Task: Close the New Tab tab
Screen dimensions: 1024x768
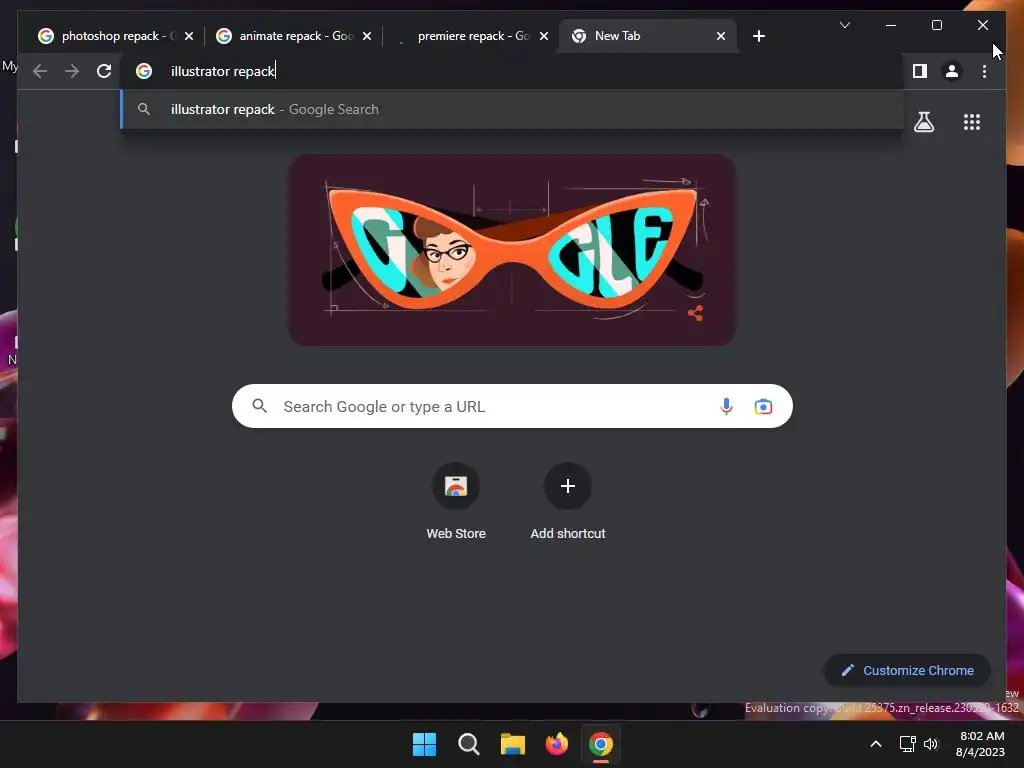Action: point(721,36)
